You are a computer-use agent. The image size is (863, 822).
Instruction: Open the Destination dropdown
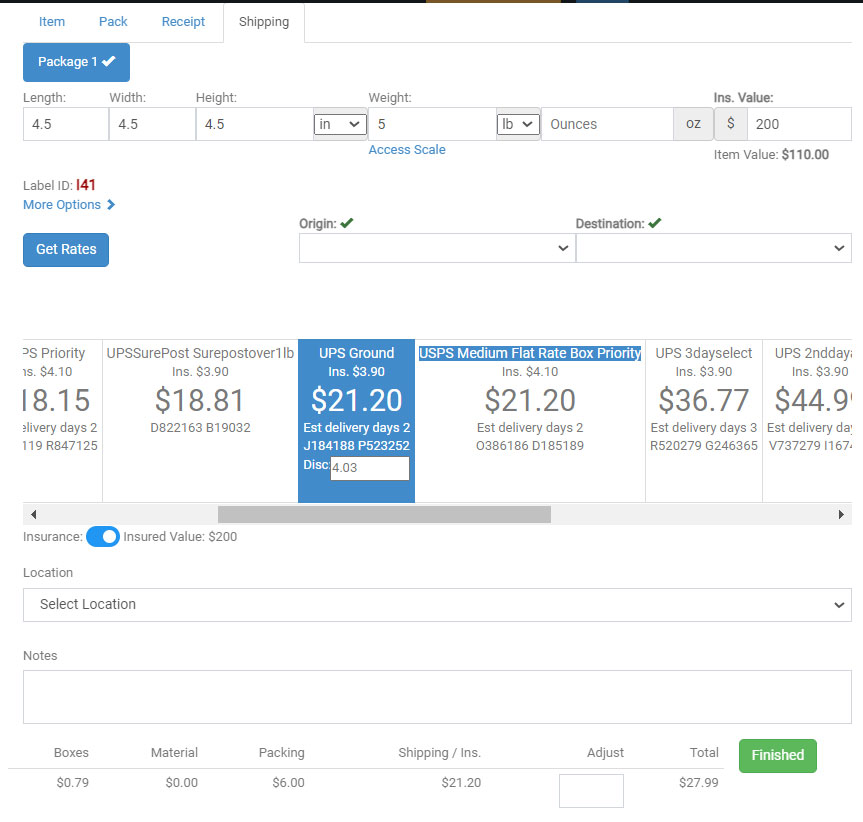[713, 248]
